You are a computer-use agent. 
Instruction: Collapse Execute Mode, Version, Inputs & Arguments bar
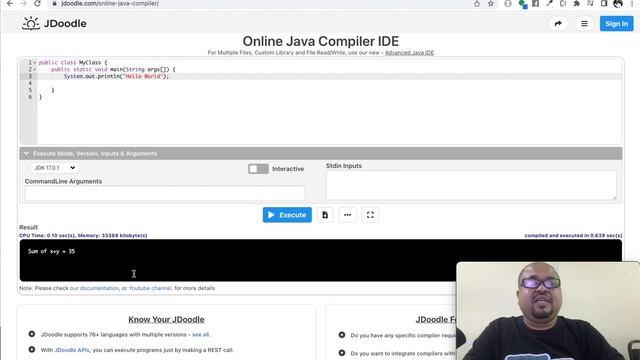pyautogui.click(x=321, y=153)
